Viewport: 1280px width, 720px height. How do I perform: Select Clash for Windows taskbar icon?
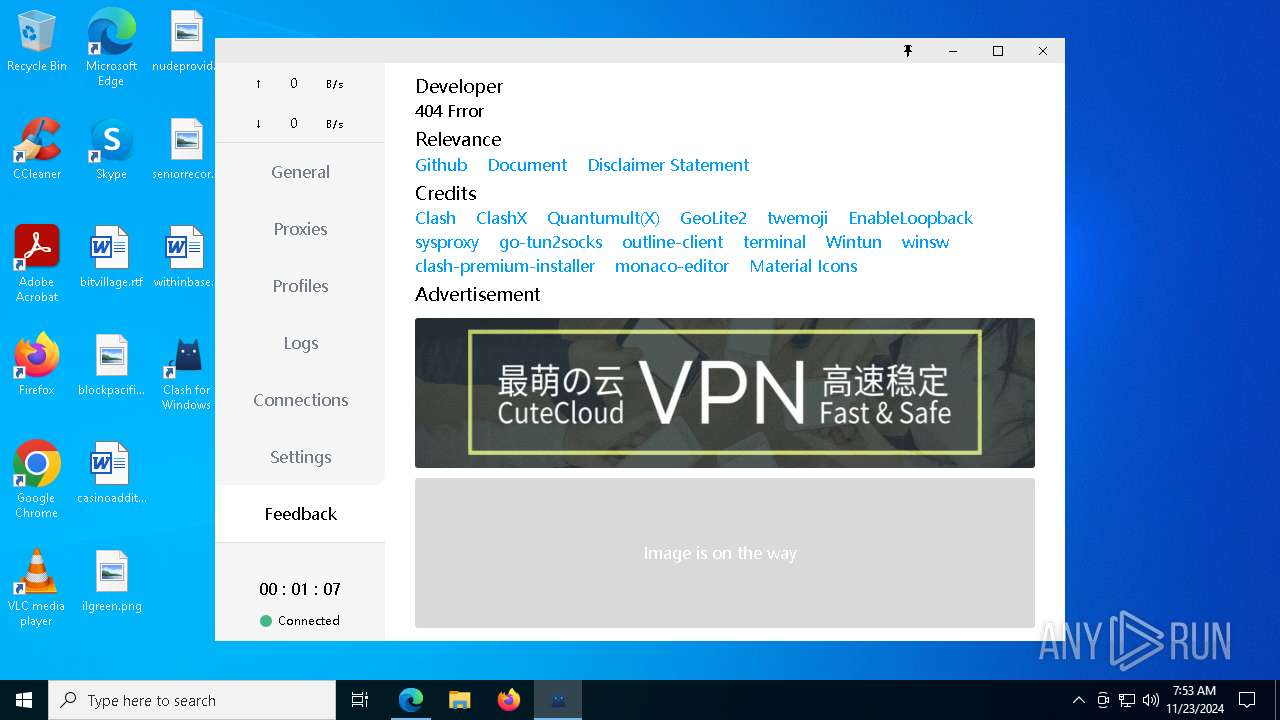[x=558, y=700]
